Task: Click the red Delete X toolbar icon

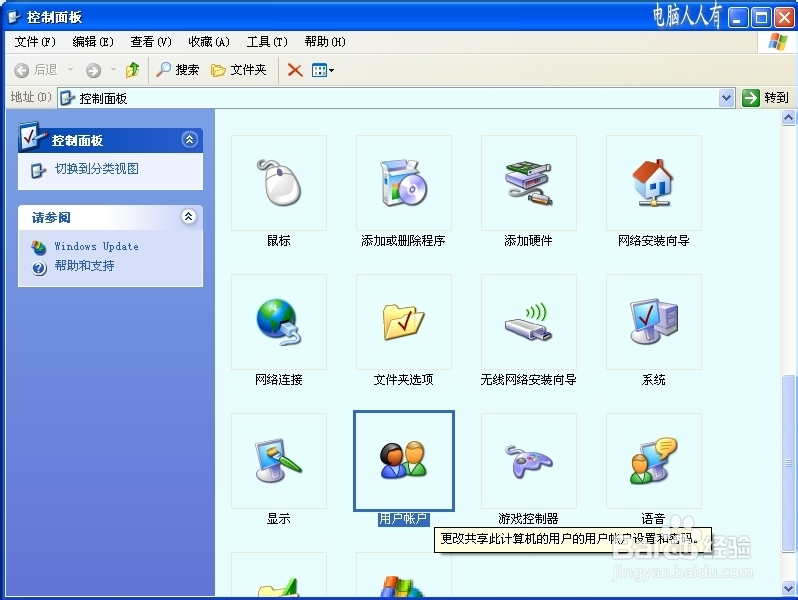Action: coord(295,70)
